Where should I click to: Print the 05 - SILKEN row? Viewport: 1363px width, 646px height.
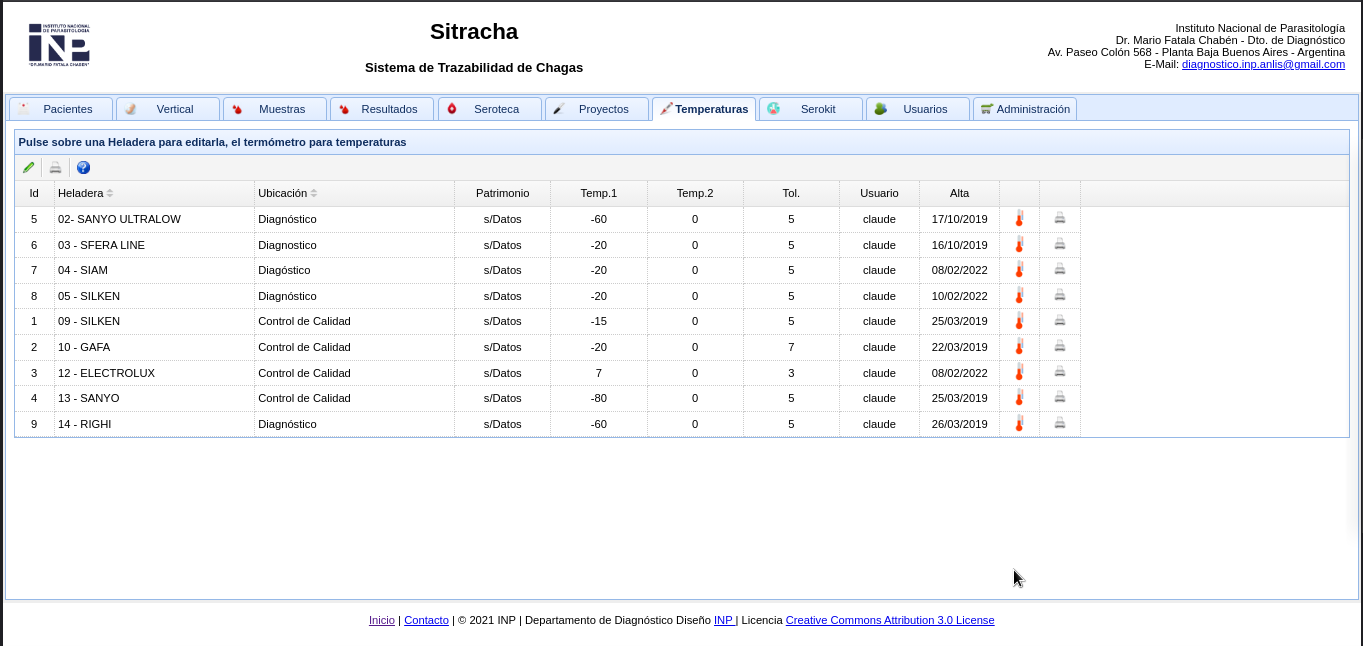(x=1060, y=296)
